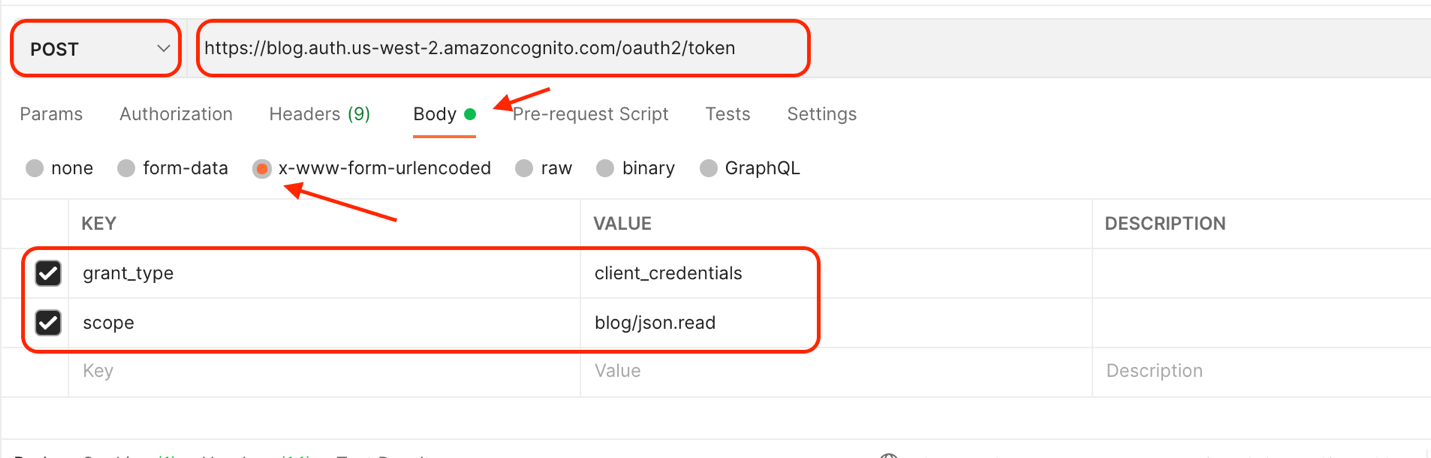The image size is (1431, 458).
Task: Choose the form-data radio option
Action: coord(126,168)
